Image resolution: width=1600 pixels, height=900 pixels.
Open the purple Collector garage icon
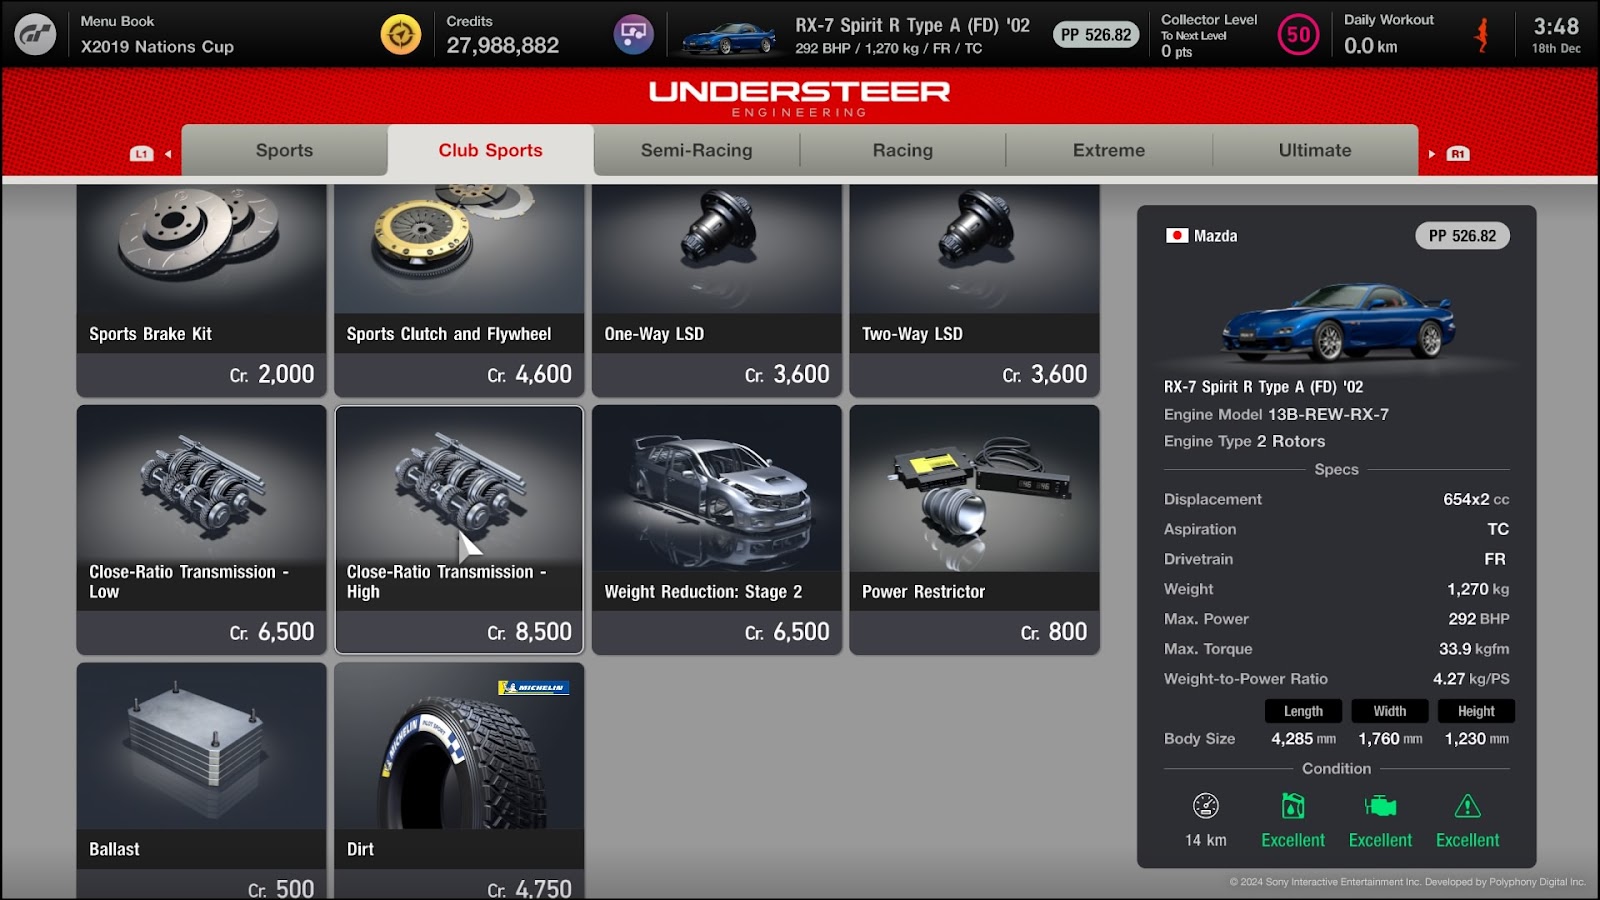point(633,34)
